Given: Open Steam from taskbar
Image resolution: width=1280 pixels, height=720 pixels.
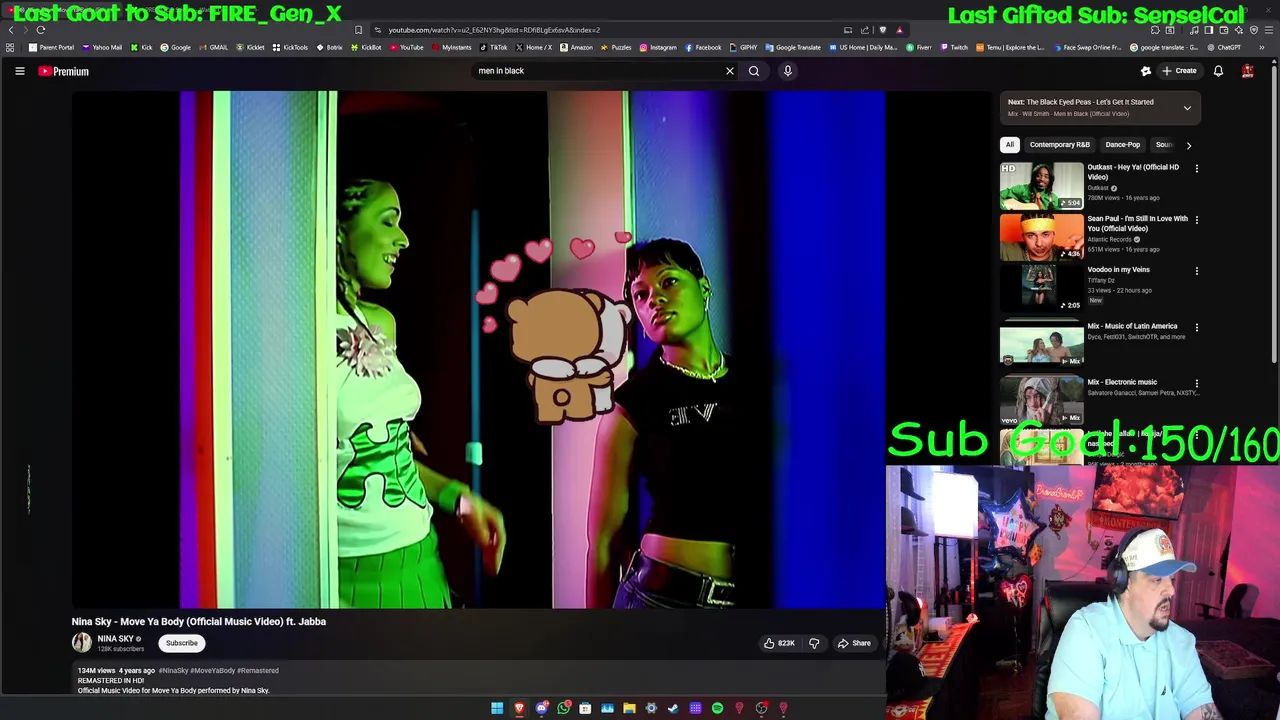Looking at the screenshot, I should (673, 708).
